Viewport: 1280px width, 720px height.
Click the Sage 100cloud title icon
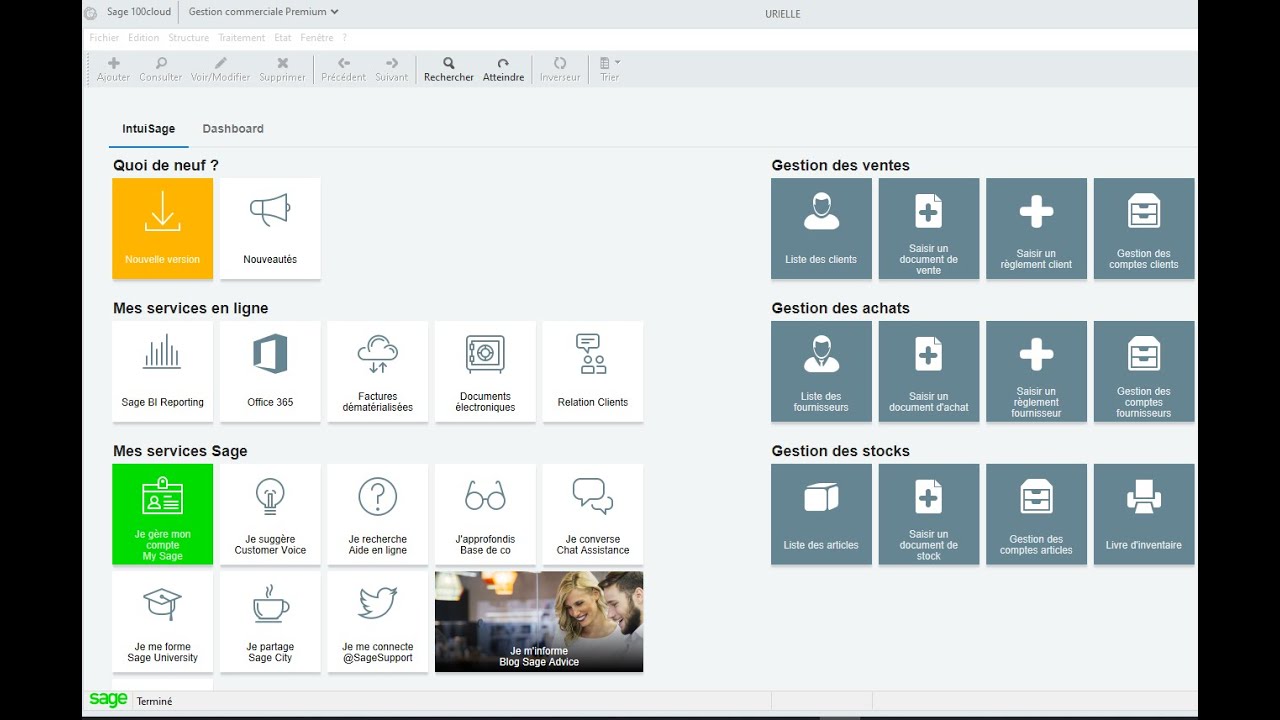(x=91, y=13)
